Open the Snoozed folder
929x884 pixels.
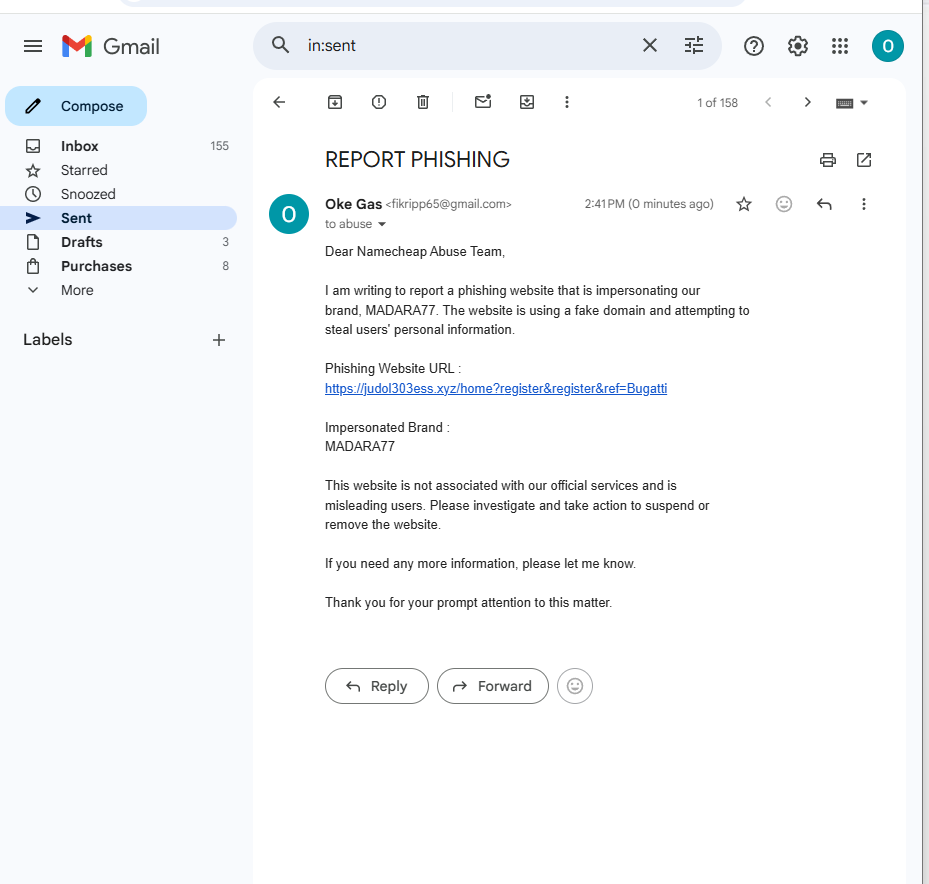[118, 194]
